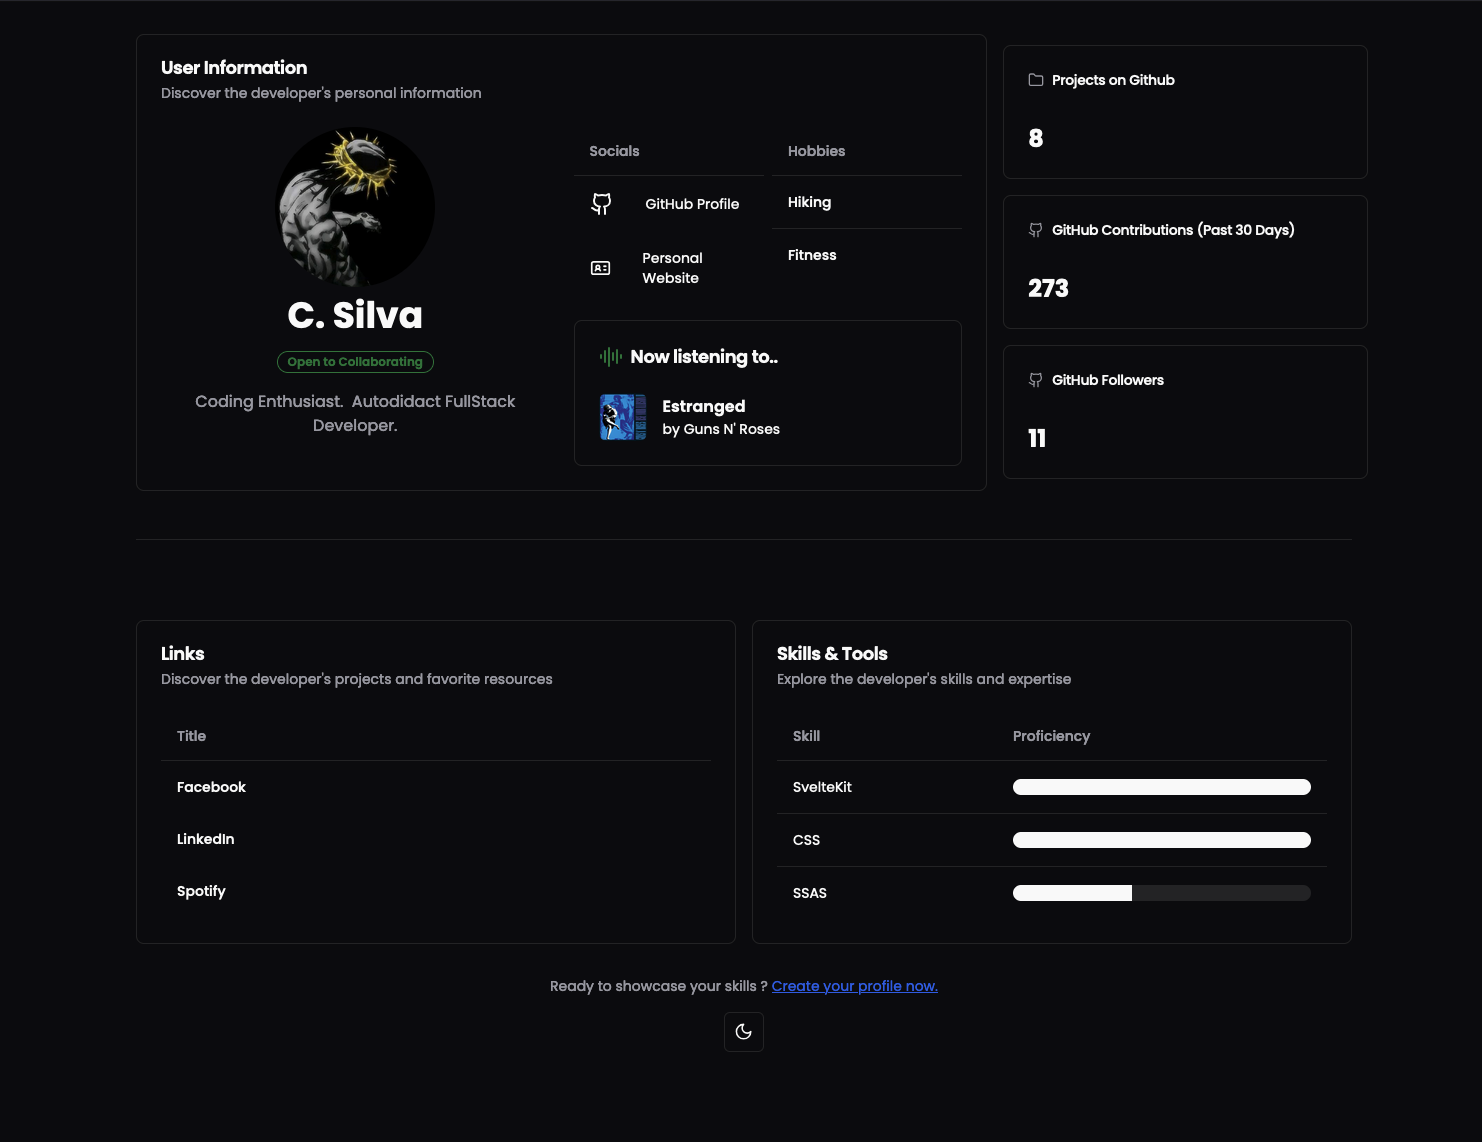Click the Fitness hobby cell
Viewport: 1482px width, 1142px height.
point(867,255)
